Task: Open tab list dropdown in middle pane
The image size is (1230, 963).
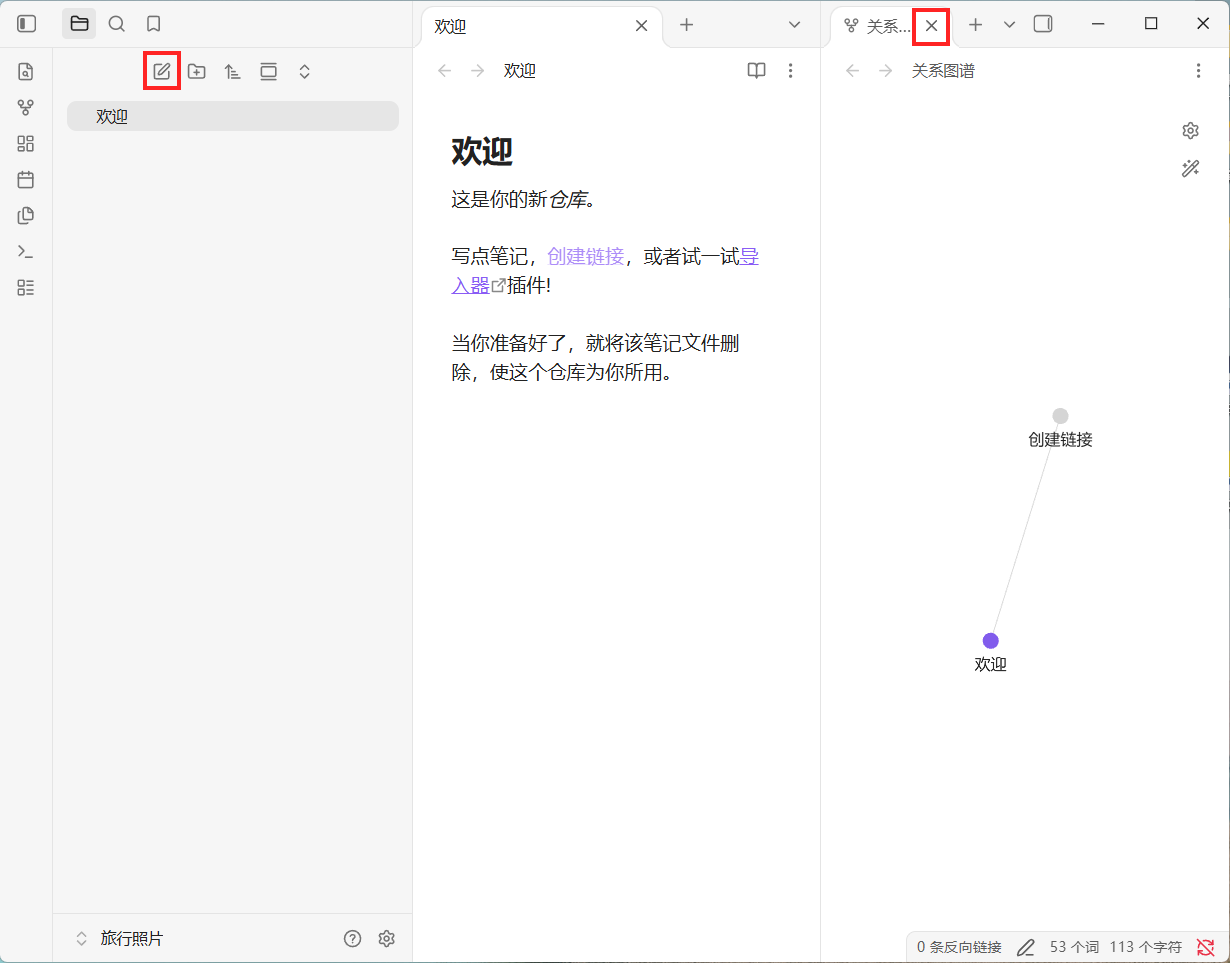Action: tap(795, 25)
